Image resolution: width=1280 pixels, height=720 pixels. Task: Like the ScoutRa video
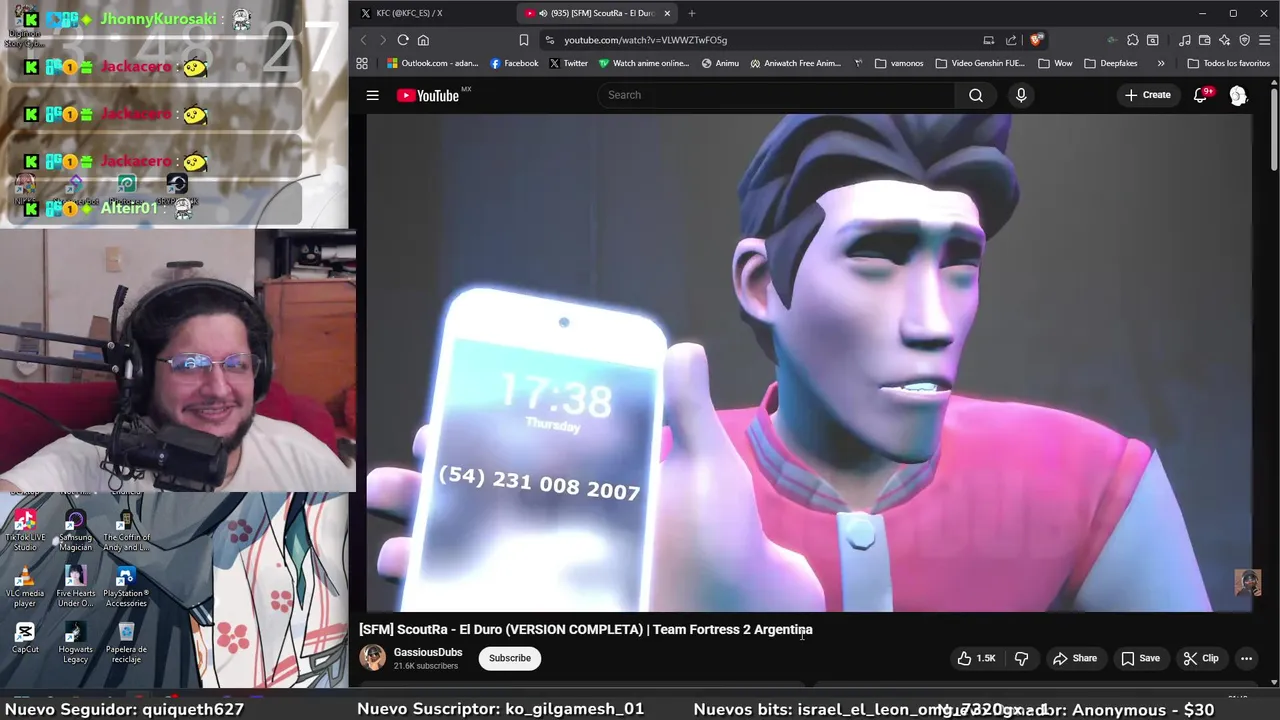pos(976,658)
